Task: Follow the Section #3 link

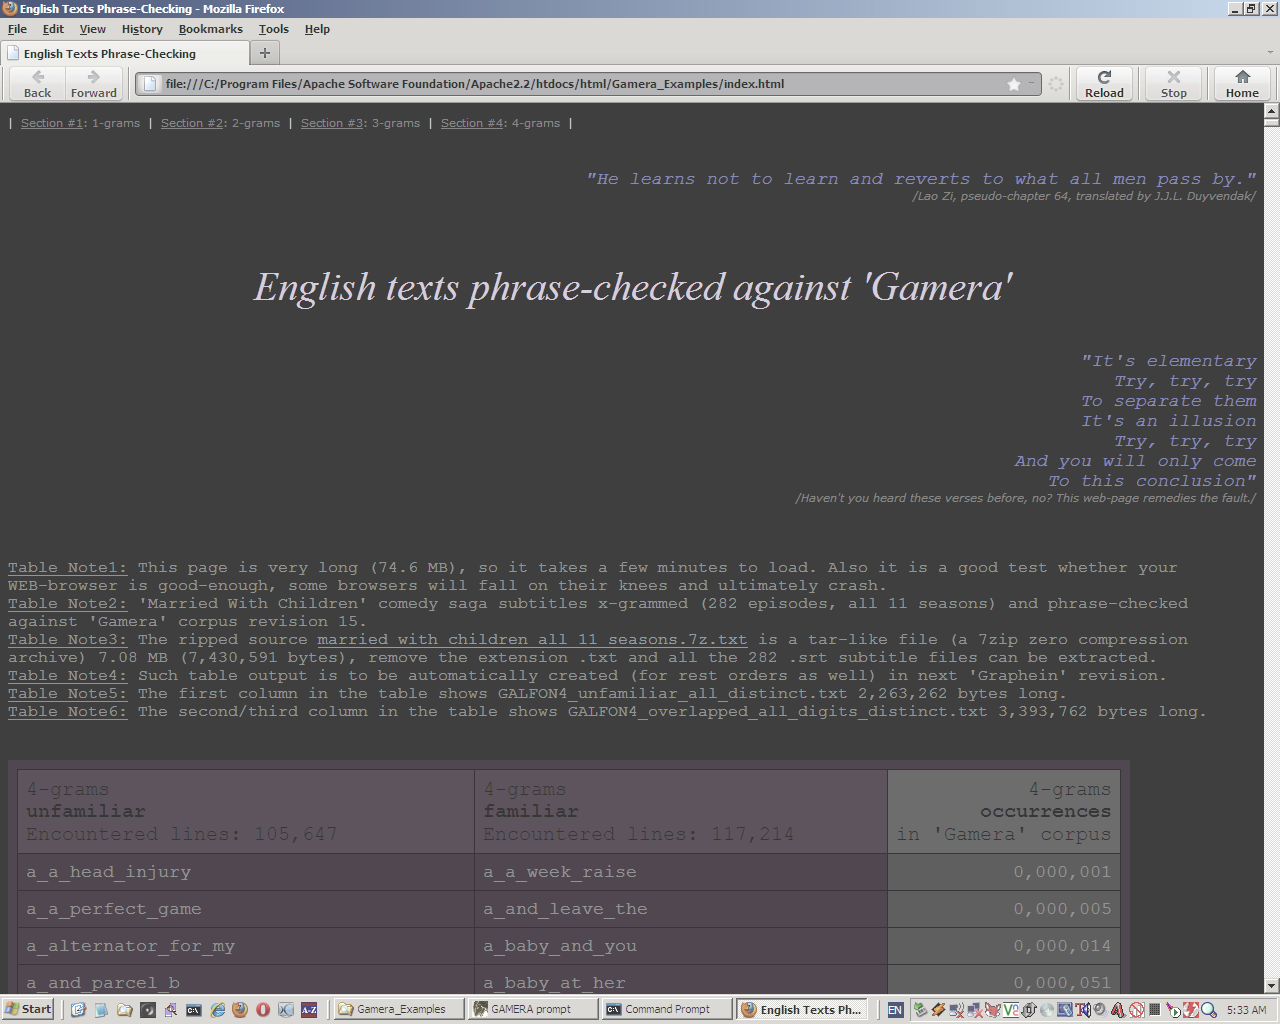Action: coord(332,123)
